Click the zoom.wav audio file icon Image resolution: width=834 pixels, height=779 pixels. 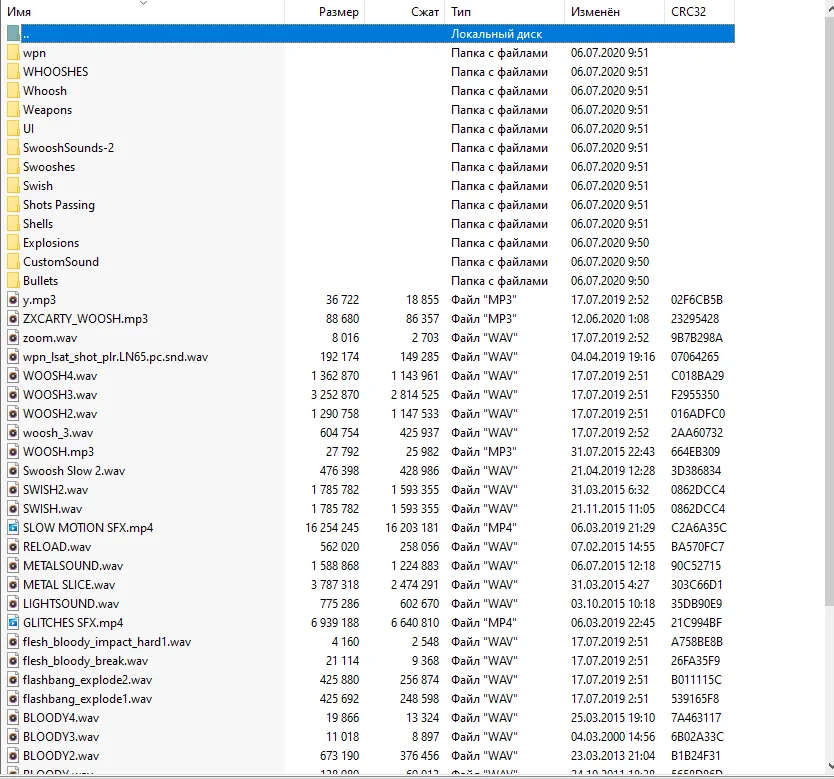click(13, 338)
